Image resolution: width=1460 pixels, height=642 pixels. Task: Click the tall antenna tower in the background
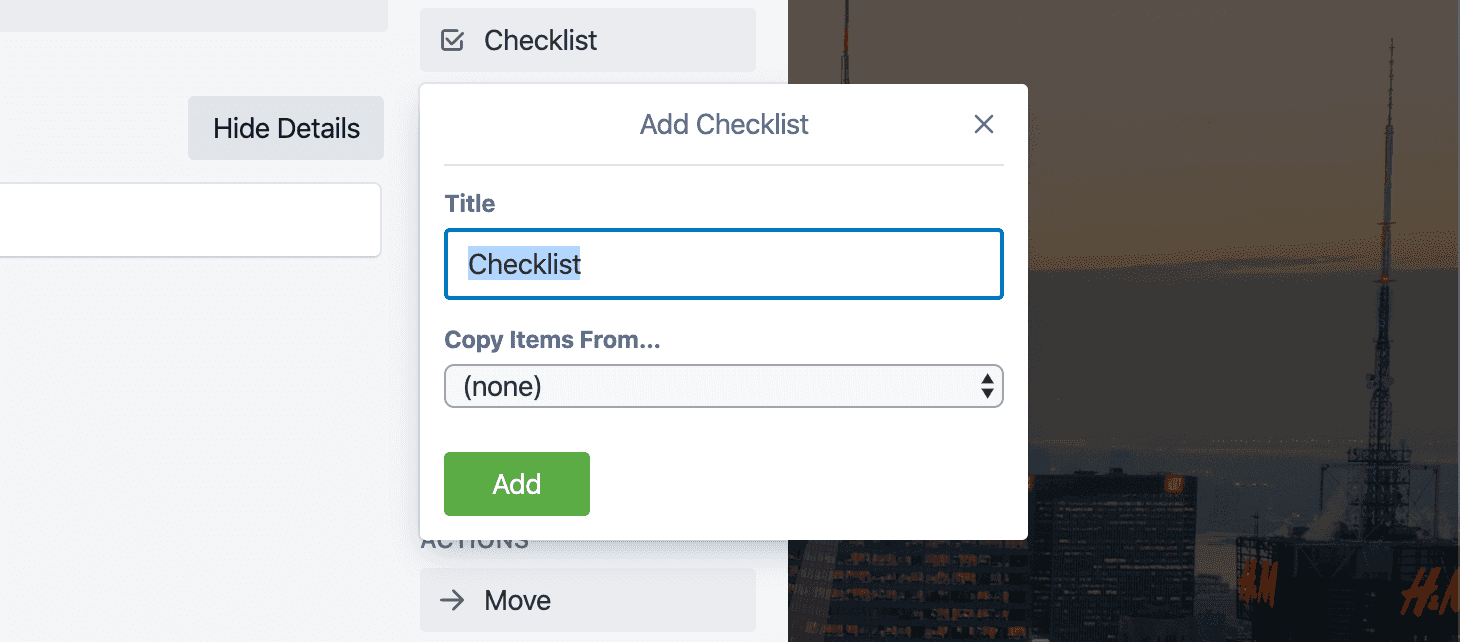[x=1387, y=250]
